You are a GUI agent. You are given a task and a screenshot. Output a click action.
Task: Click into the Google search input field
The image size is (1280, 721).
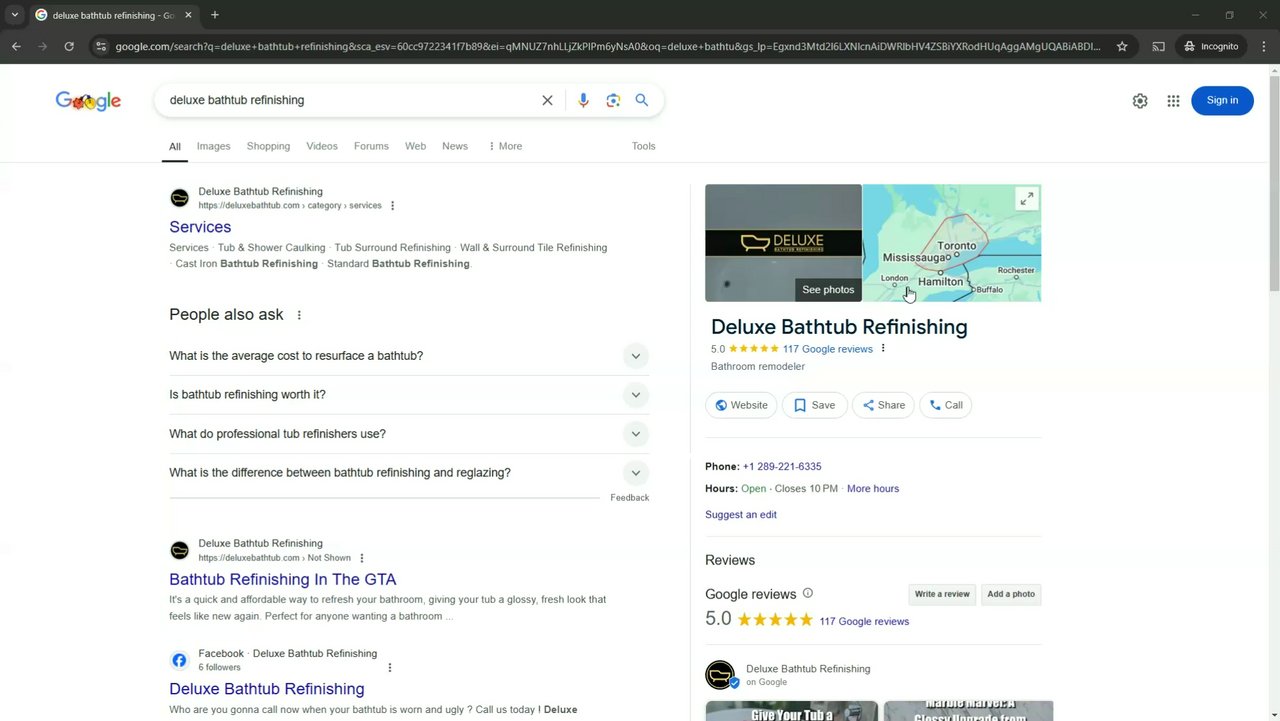(x=350, y=100)
